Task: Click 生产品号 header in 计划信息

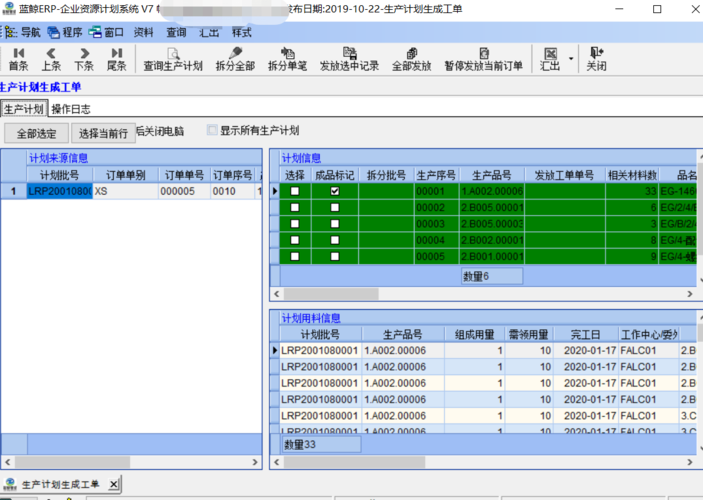Action: [492, 175]
